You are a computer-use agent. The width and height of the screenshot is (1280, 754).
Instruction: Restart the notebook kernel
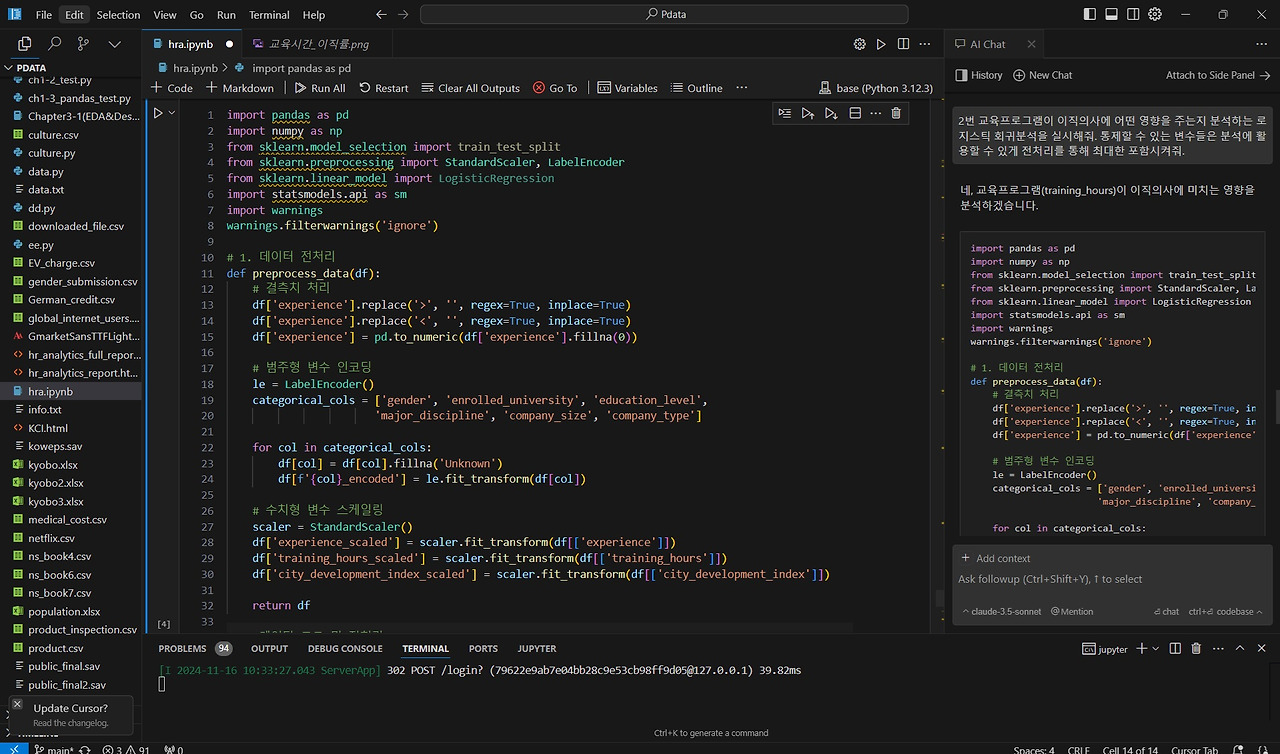click(383, 88)
